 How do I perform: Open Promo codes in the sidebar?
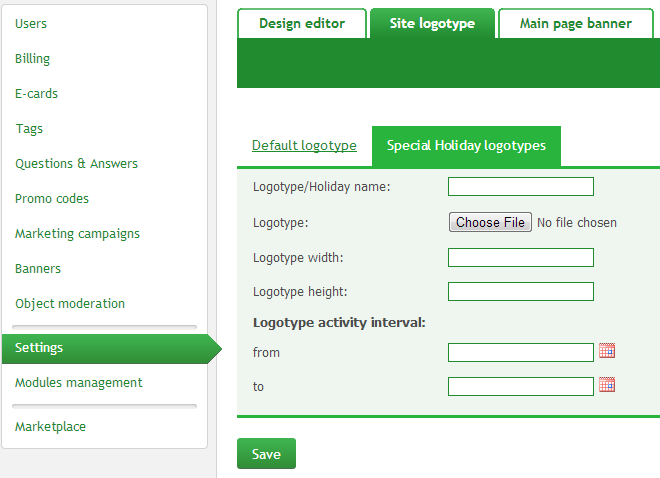coord(52,199)
